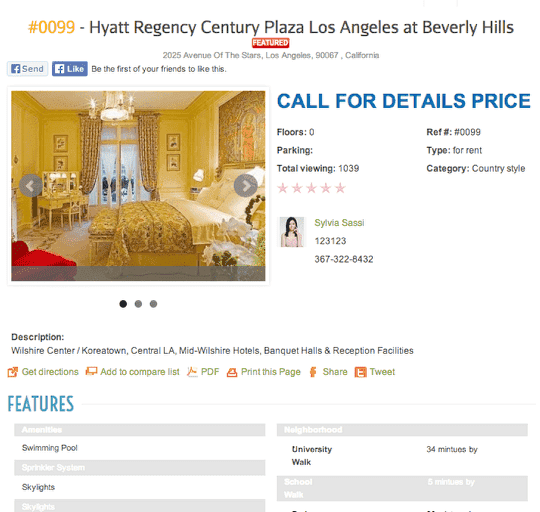
Task: Show previous photo with left arrow
Action: (31, 186)
